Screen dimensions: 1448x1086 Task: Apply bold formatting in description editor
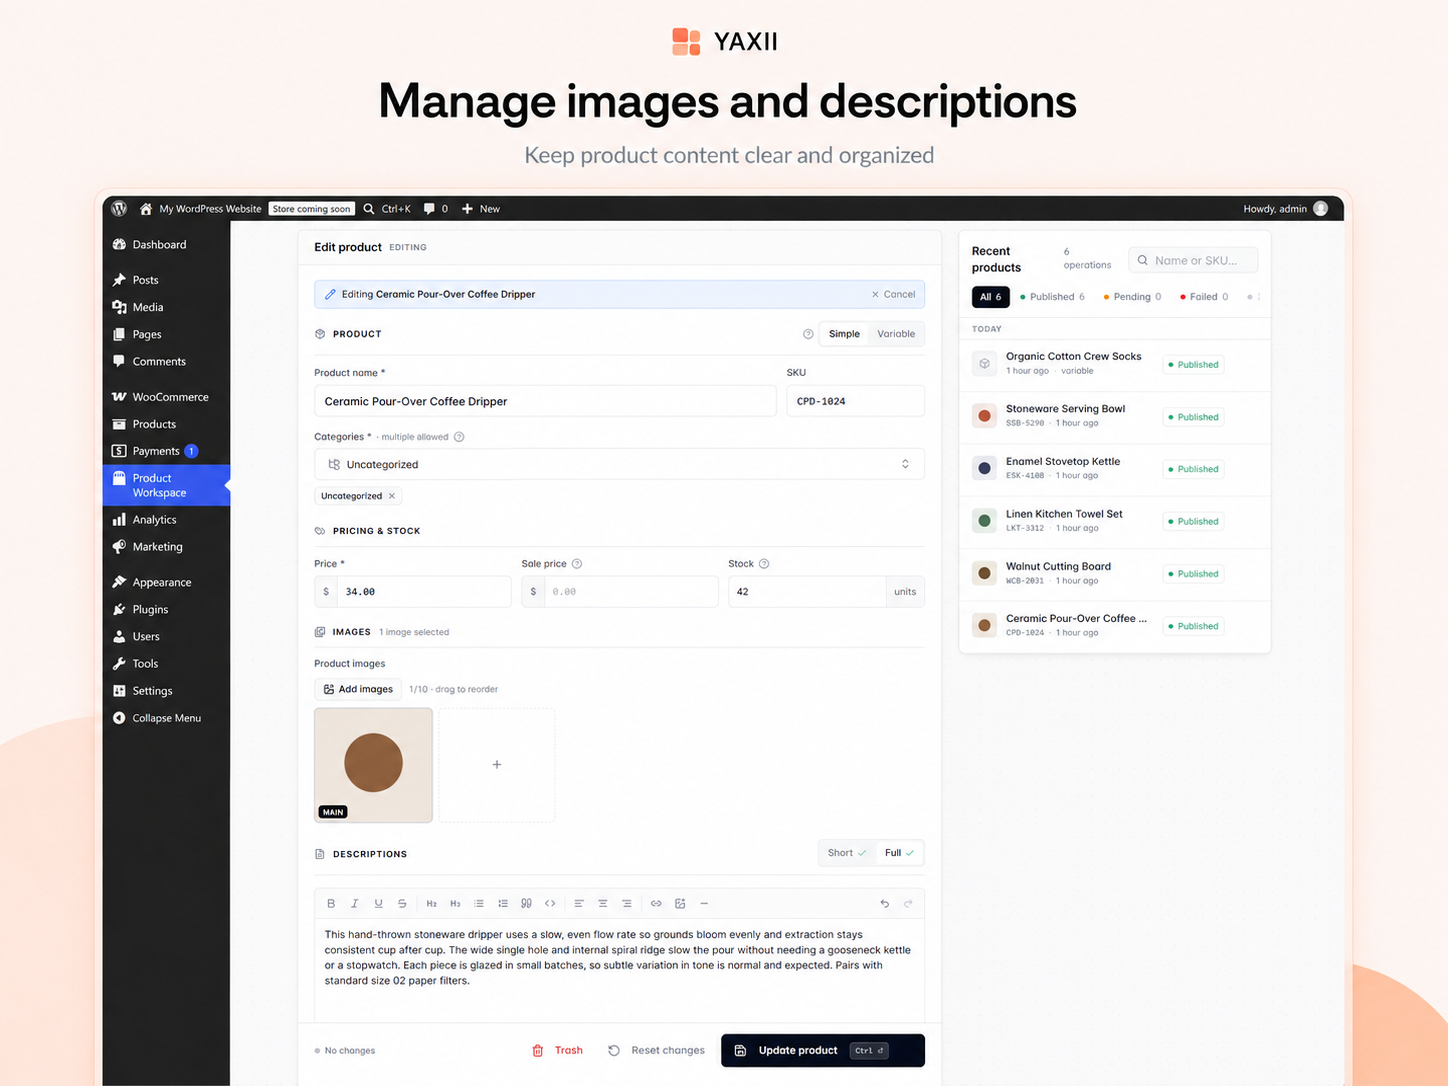331,903
